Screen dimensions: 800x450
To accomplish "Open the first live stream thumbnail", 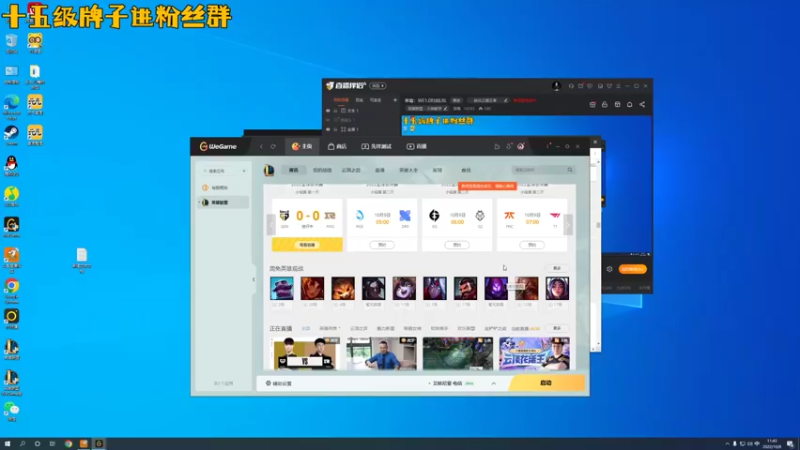I will pos(305,353).
